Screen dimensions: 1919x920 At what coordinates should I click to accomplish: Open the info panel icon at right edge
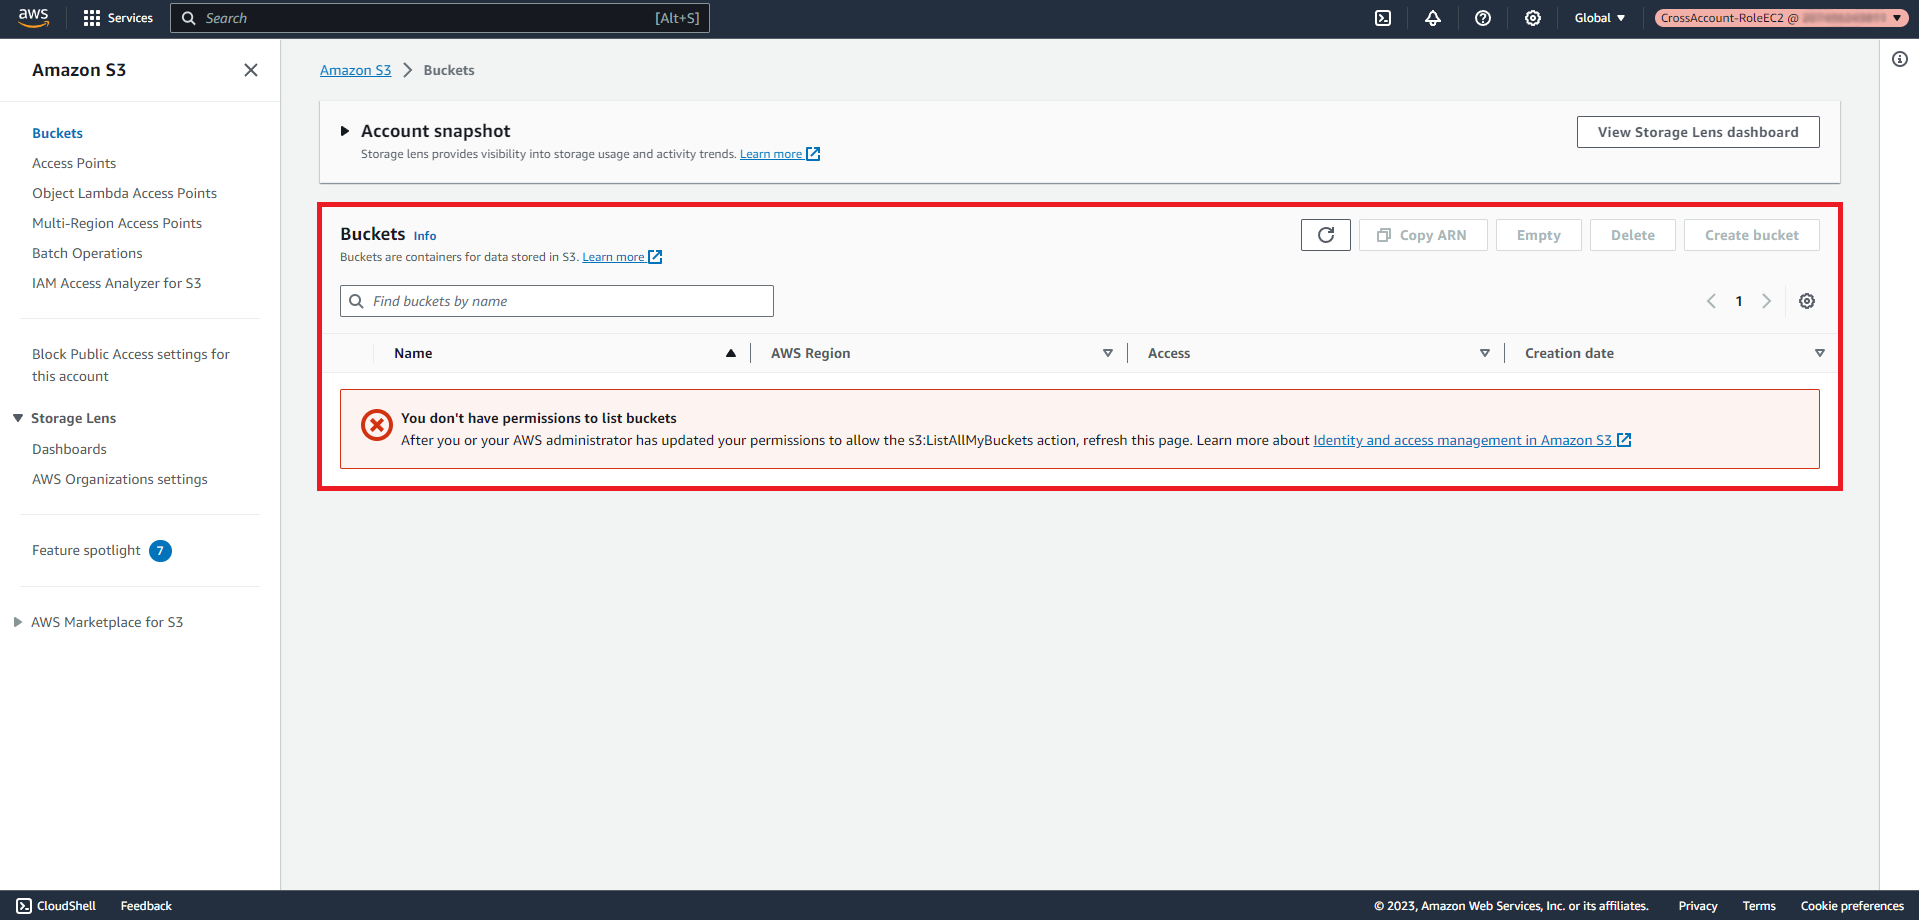click(1900, 59)
